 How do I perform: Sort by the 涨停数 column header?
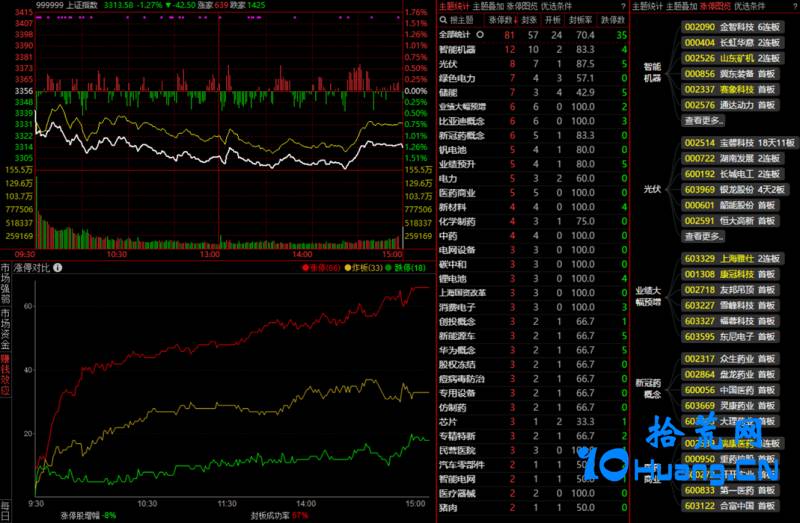tap(503, 20)
